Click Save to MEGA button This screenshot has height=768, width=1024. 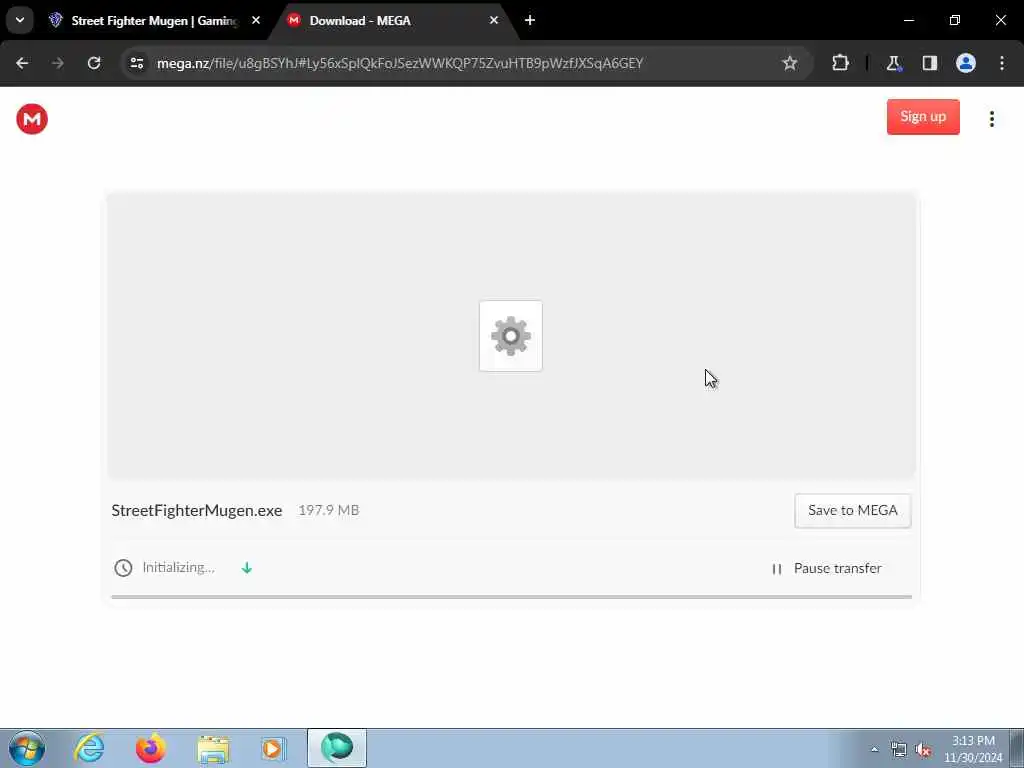852,511
